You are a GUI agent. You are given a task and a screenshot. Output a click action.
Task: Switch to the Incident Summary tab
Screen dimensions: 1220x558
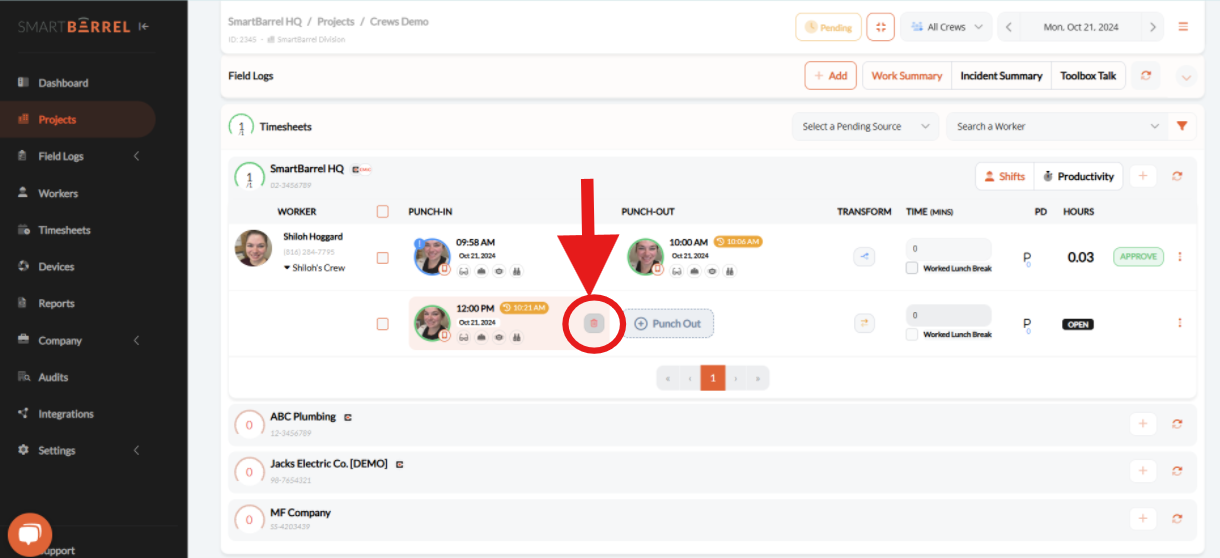click(x=1001, y=76)
